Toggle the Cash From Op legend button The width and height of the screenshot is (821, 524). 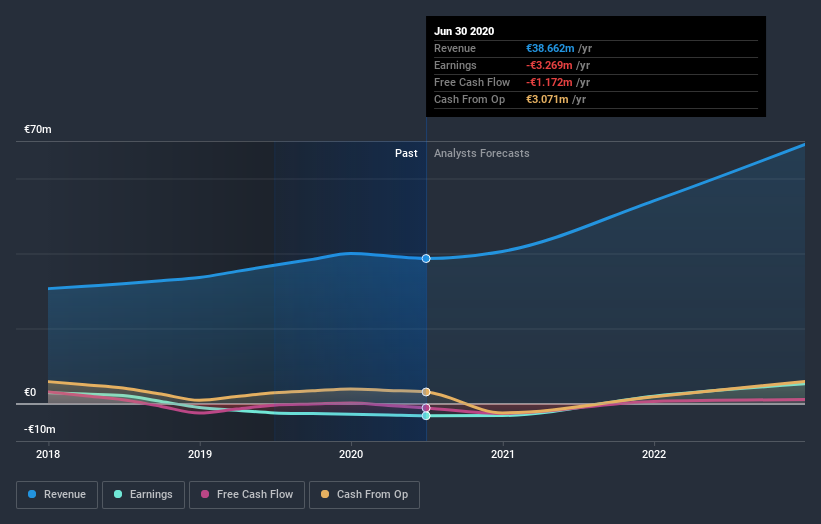(364, 495)
